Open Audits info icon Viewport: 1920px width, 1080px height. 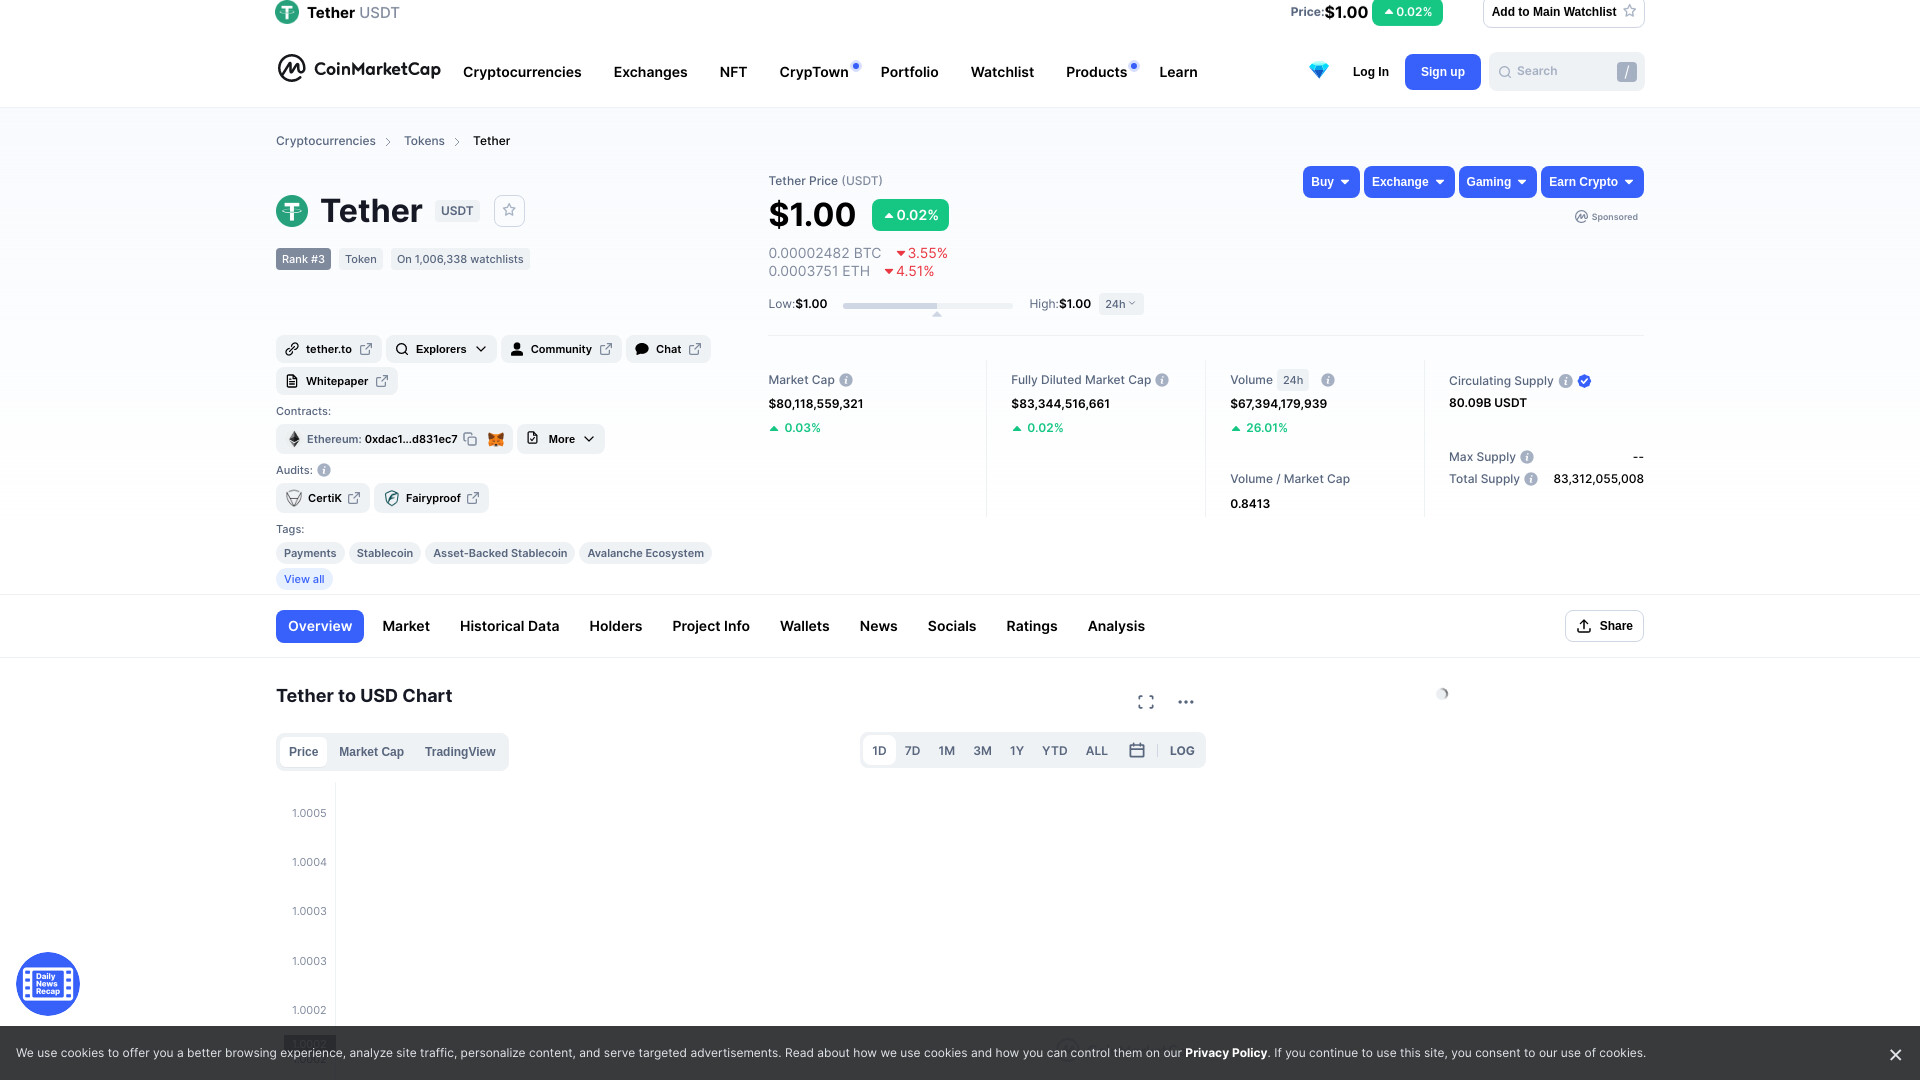[x=324, y=470]
